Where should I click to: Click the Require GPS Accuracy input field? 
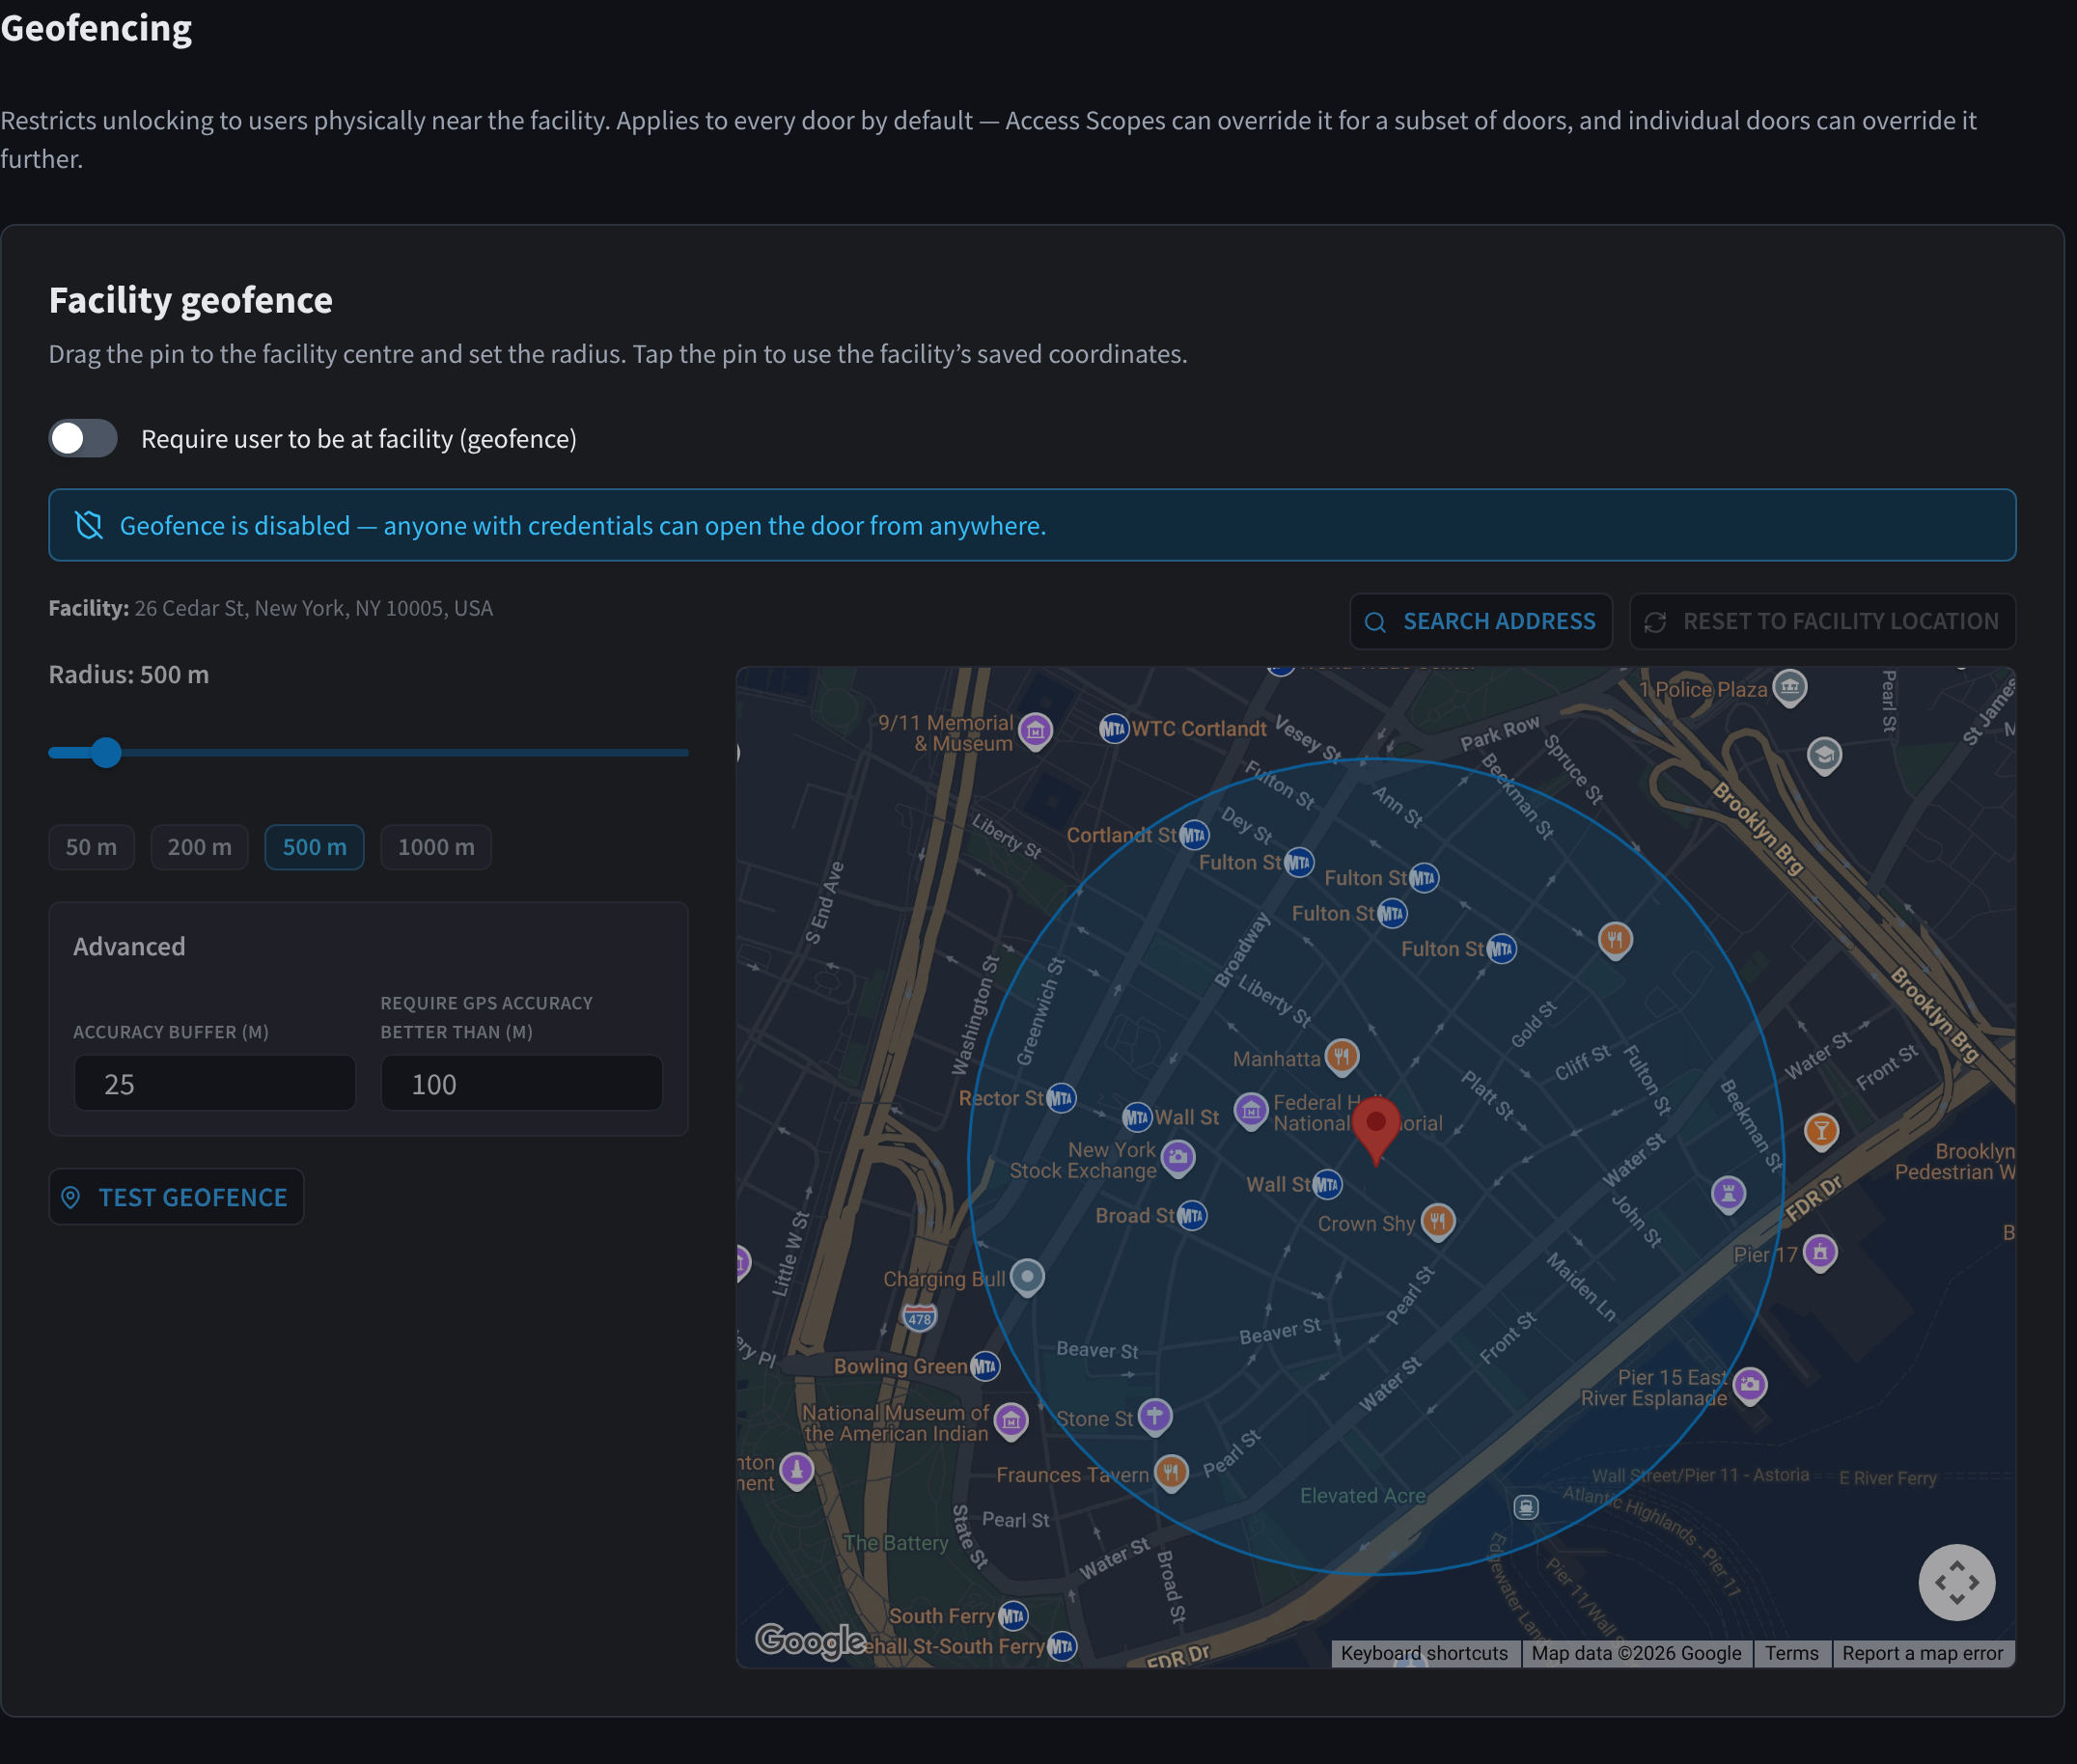[521, 1083]
